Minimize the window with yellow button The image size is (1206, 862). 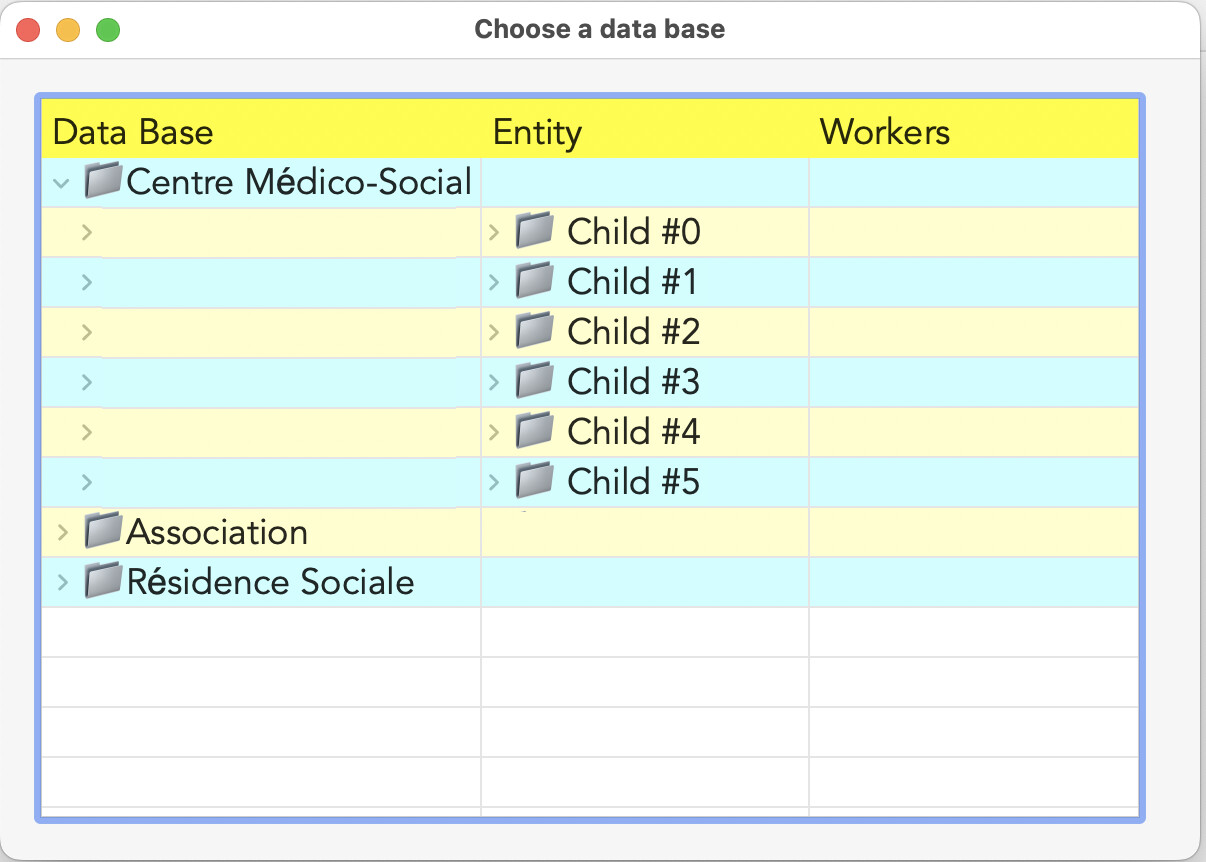click(68, 30)
